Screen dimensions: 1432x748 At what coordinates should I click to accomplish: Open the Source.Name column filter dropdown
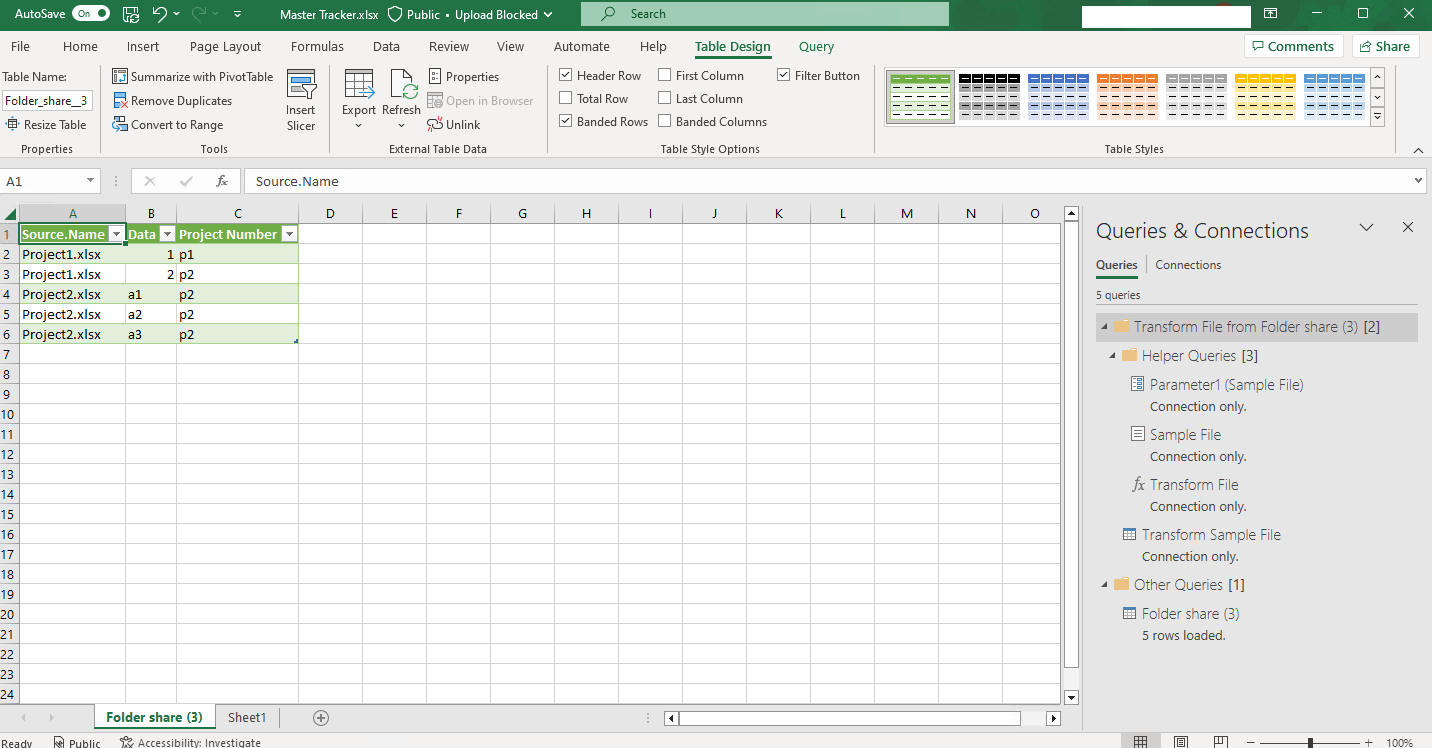[x=115, y=234]
